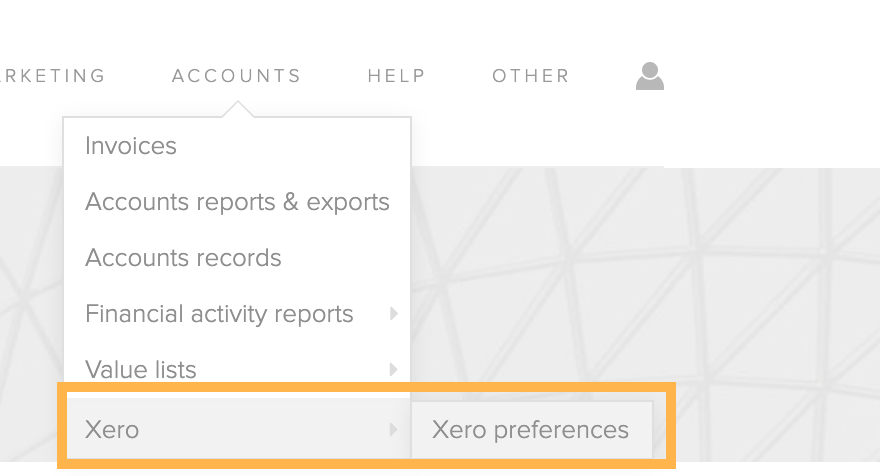The image size is (880, 476).
Task: Select Financial activity reports menu item
Action: [219, 314]
